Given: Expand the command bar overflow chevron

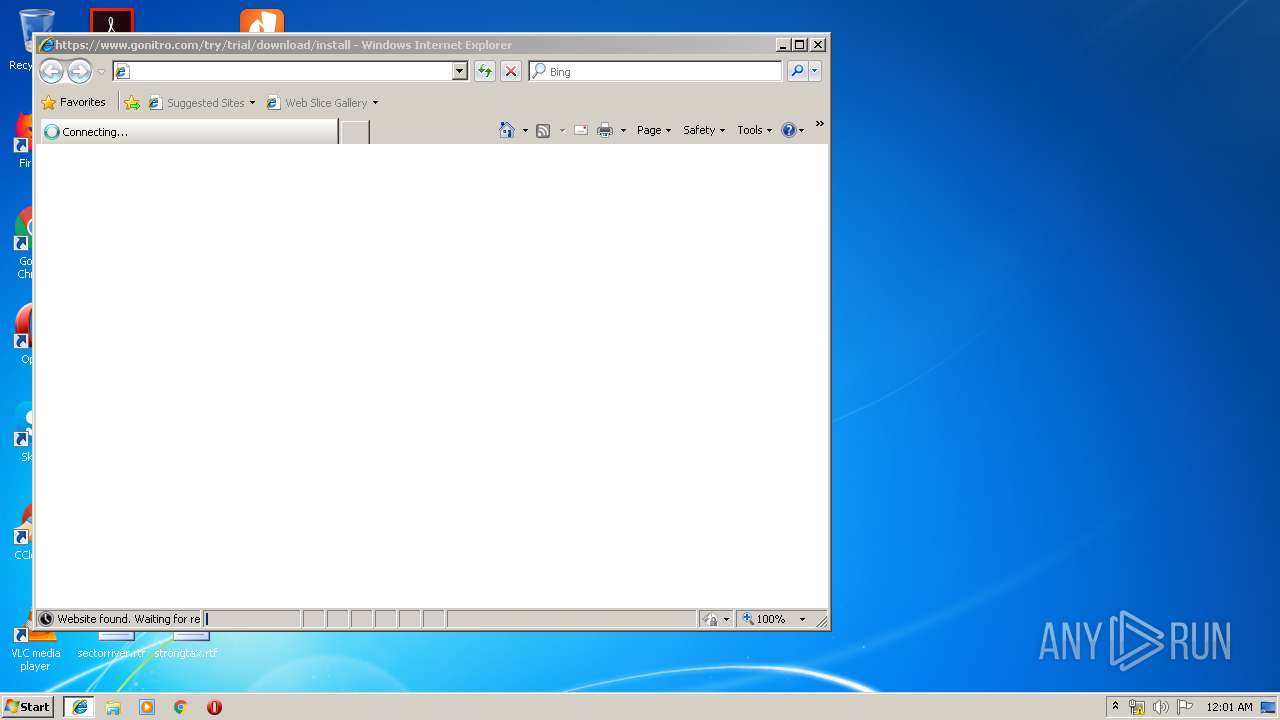Looking at the screenshot, I should pyautogui.click(x=819, y=124).
